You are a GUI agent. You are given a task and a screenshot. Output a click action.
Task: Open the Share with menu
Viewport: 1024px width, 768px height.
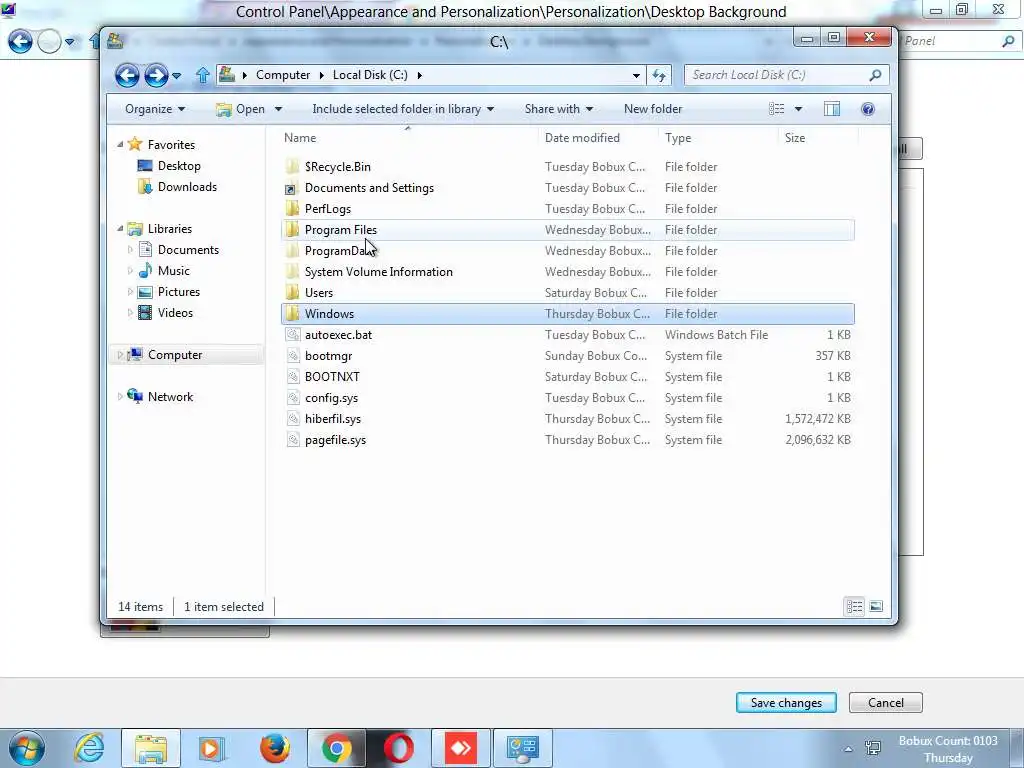[x=558, y=109]
